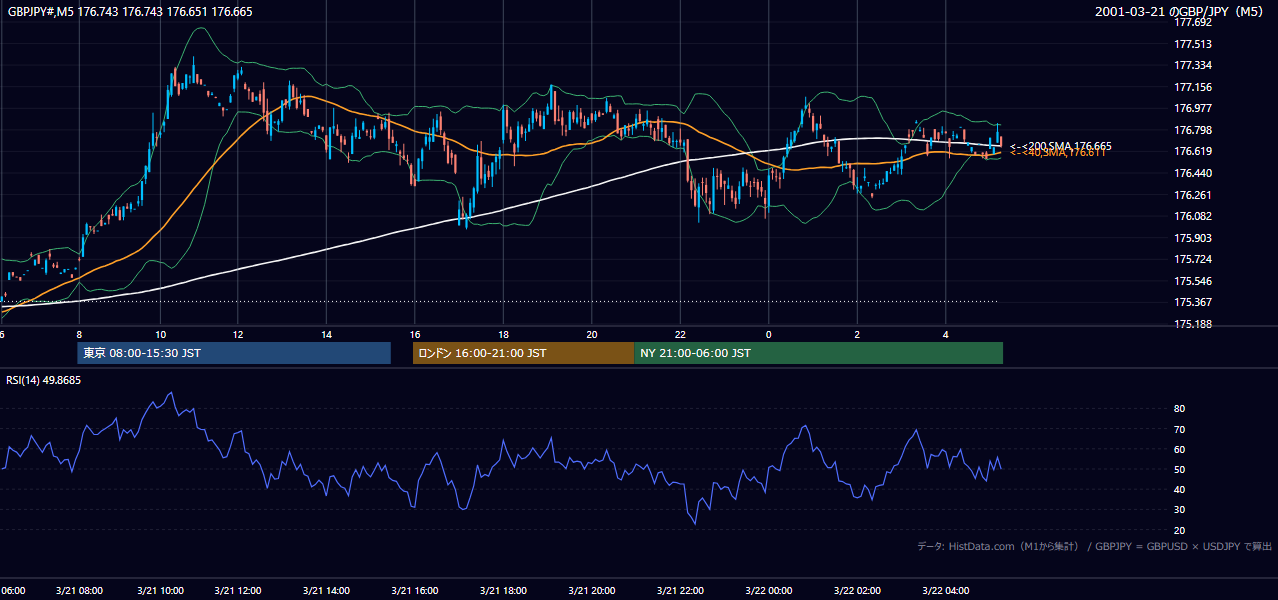This screenshot has width=1278, height=600.
Task: Click the 3/21 20:00 time axis label
Action: point(592,591)
